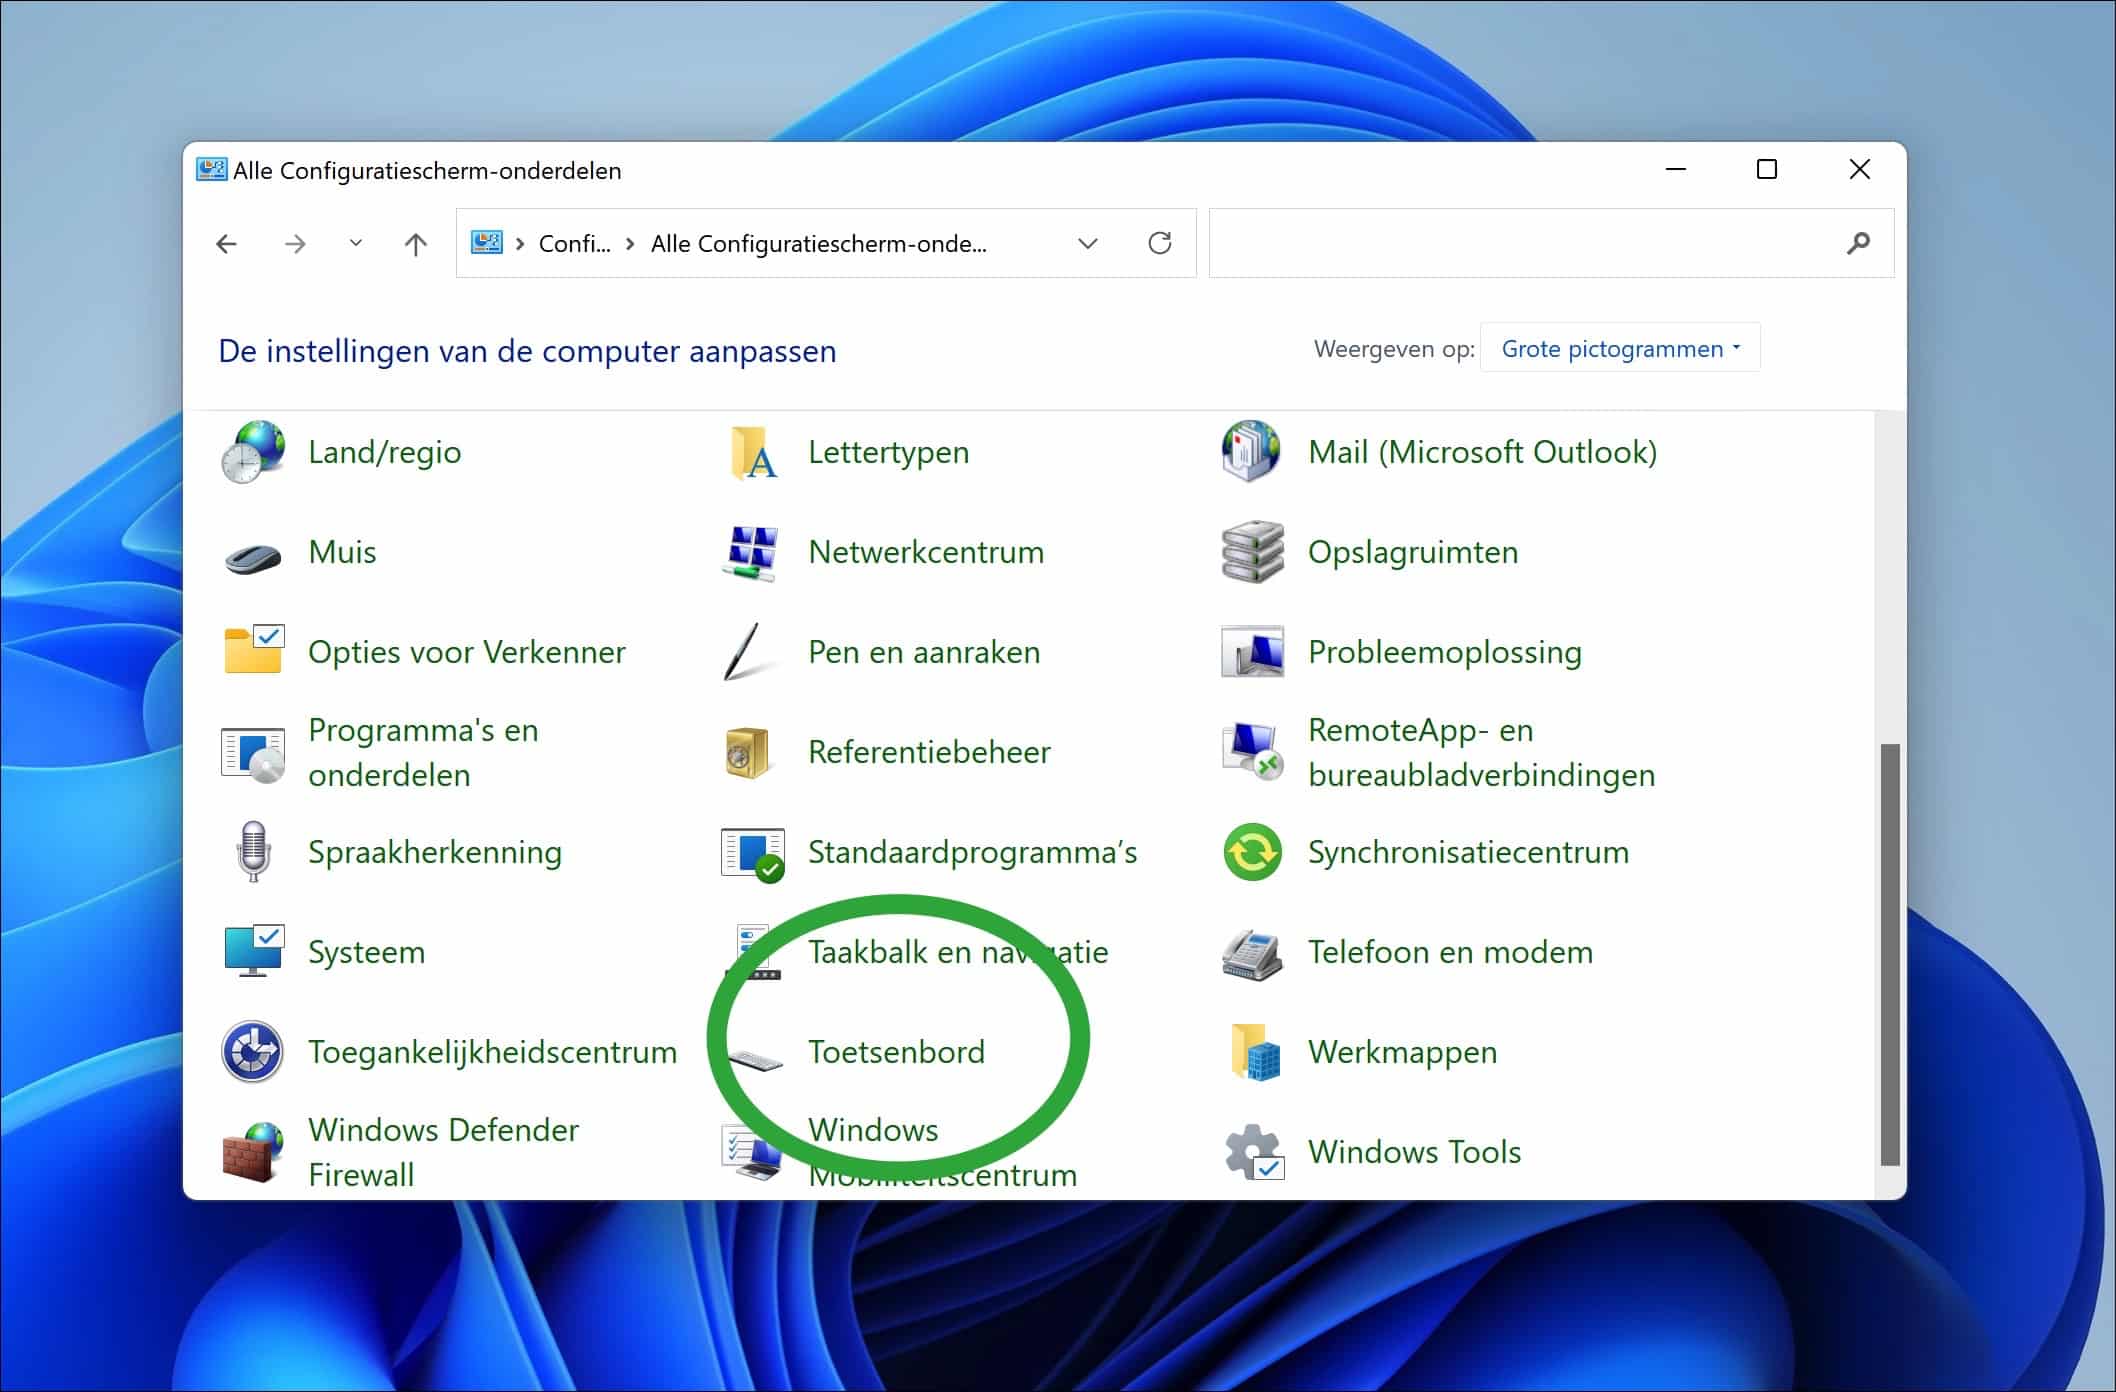Open Telefoon en modem settings
2116x1392 pixels.
(1450, 951)
